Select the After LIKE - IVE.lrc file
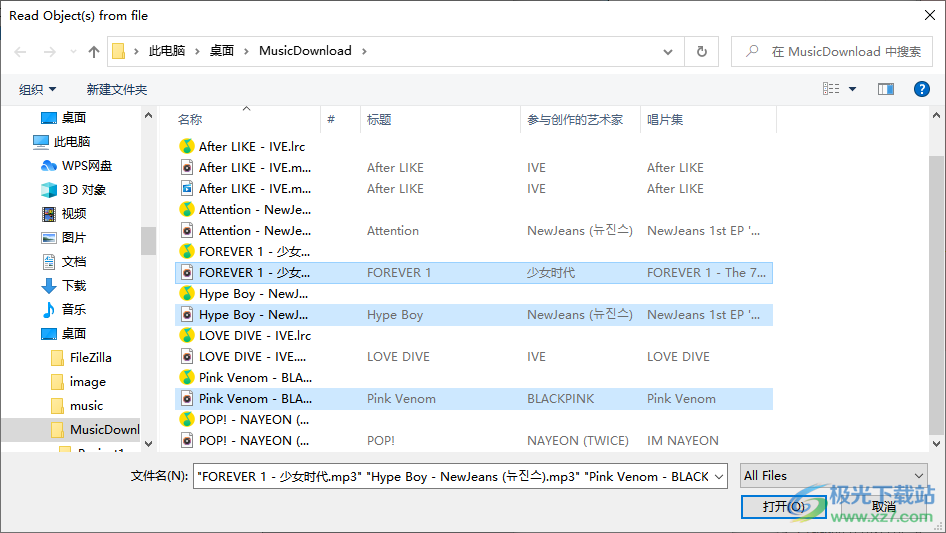Screen dimensions: 946x533 pyautogui.click(x=251, y=147)
